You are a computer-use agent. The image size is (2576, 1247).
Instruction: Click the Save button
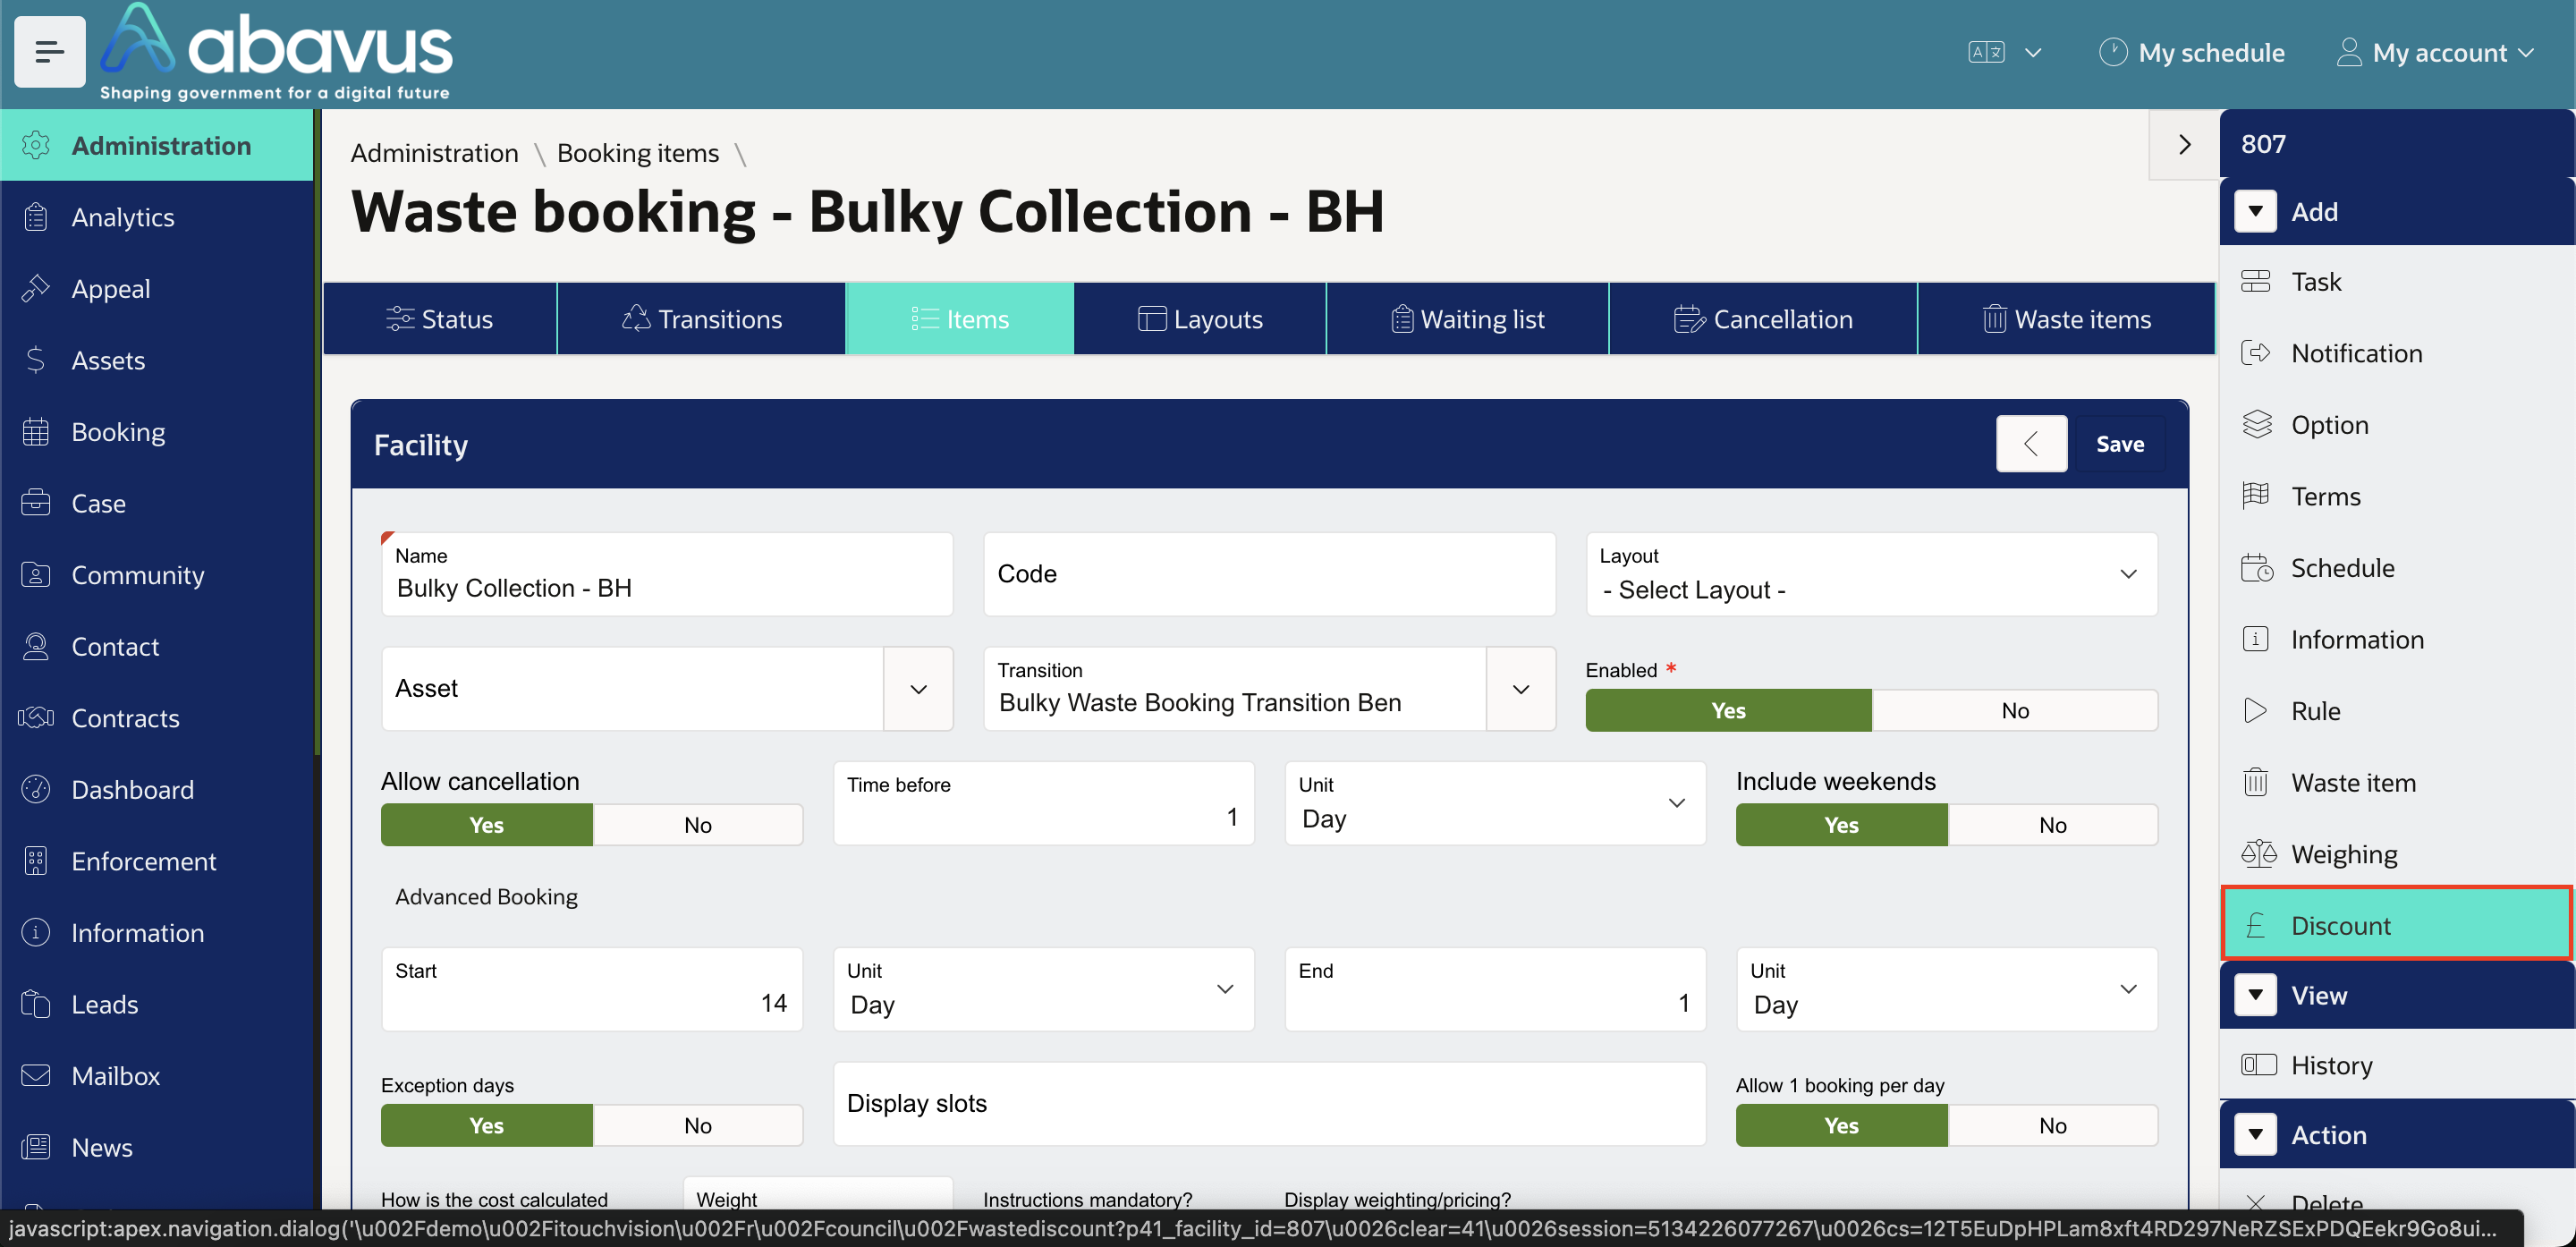pyautogui.click(x=2120, y=444)
